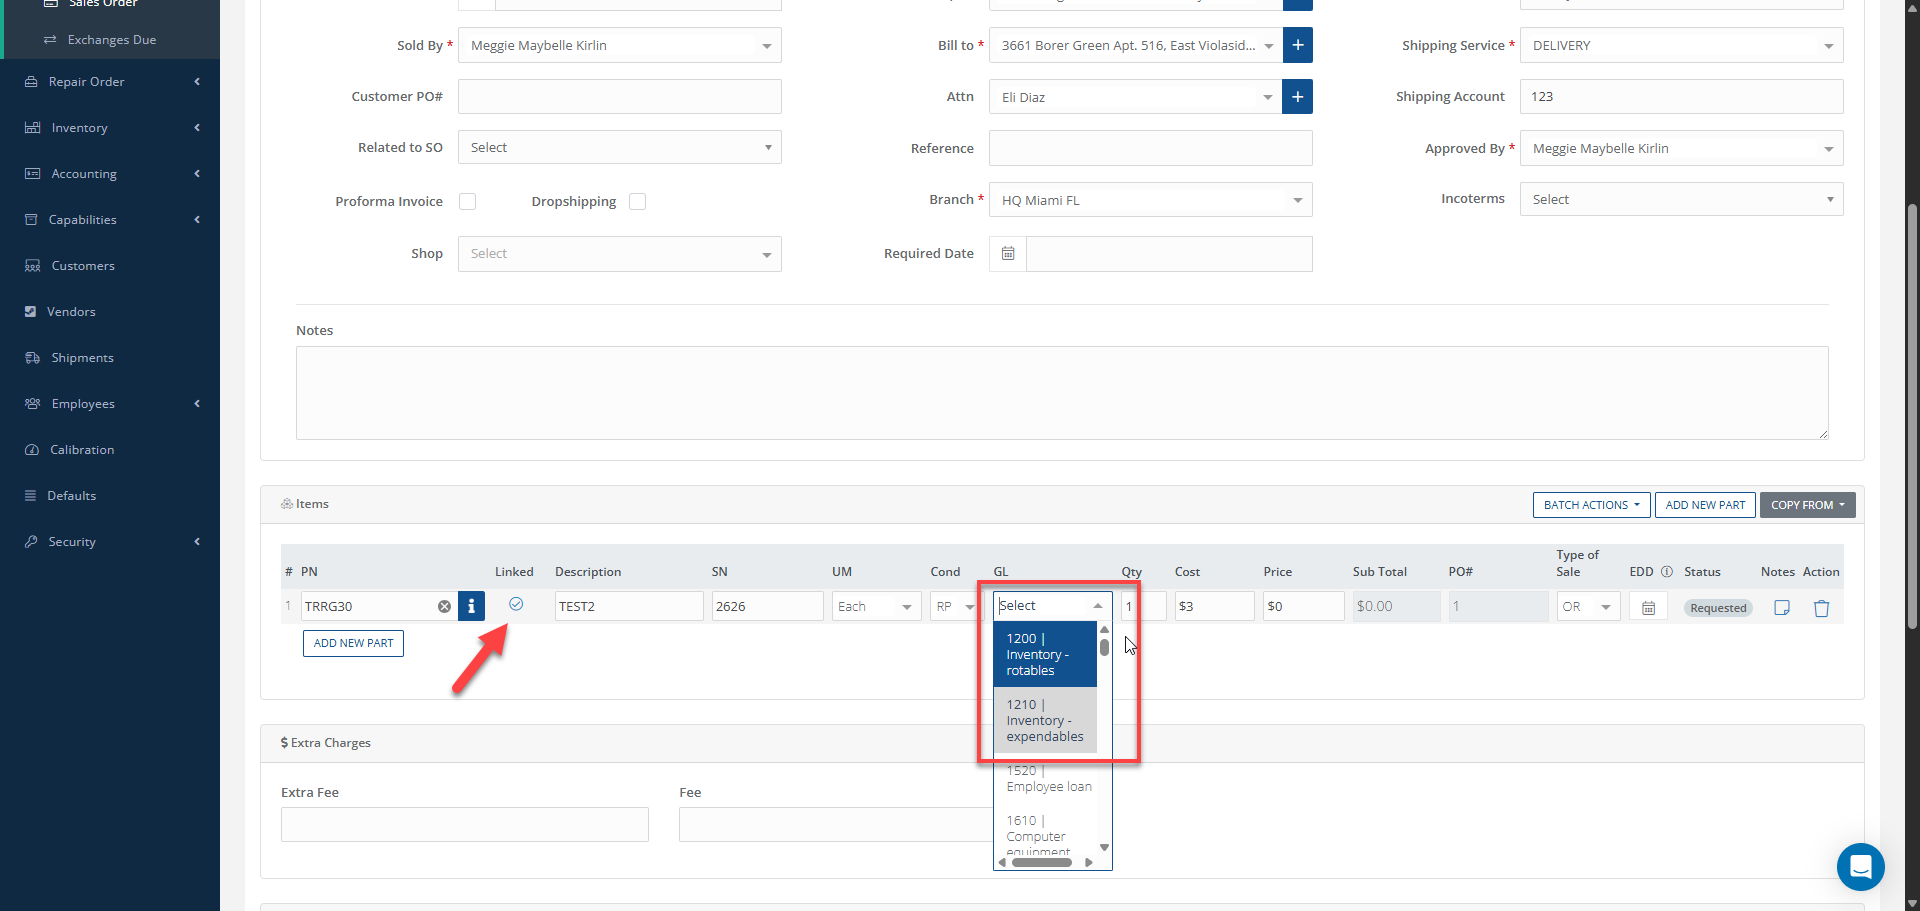Click the BATCH ACTIONS button
1920x911 pixels.
pos(1591,505)
